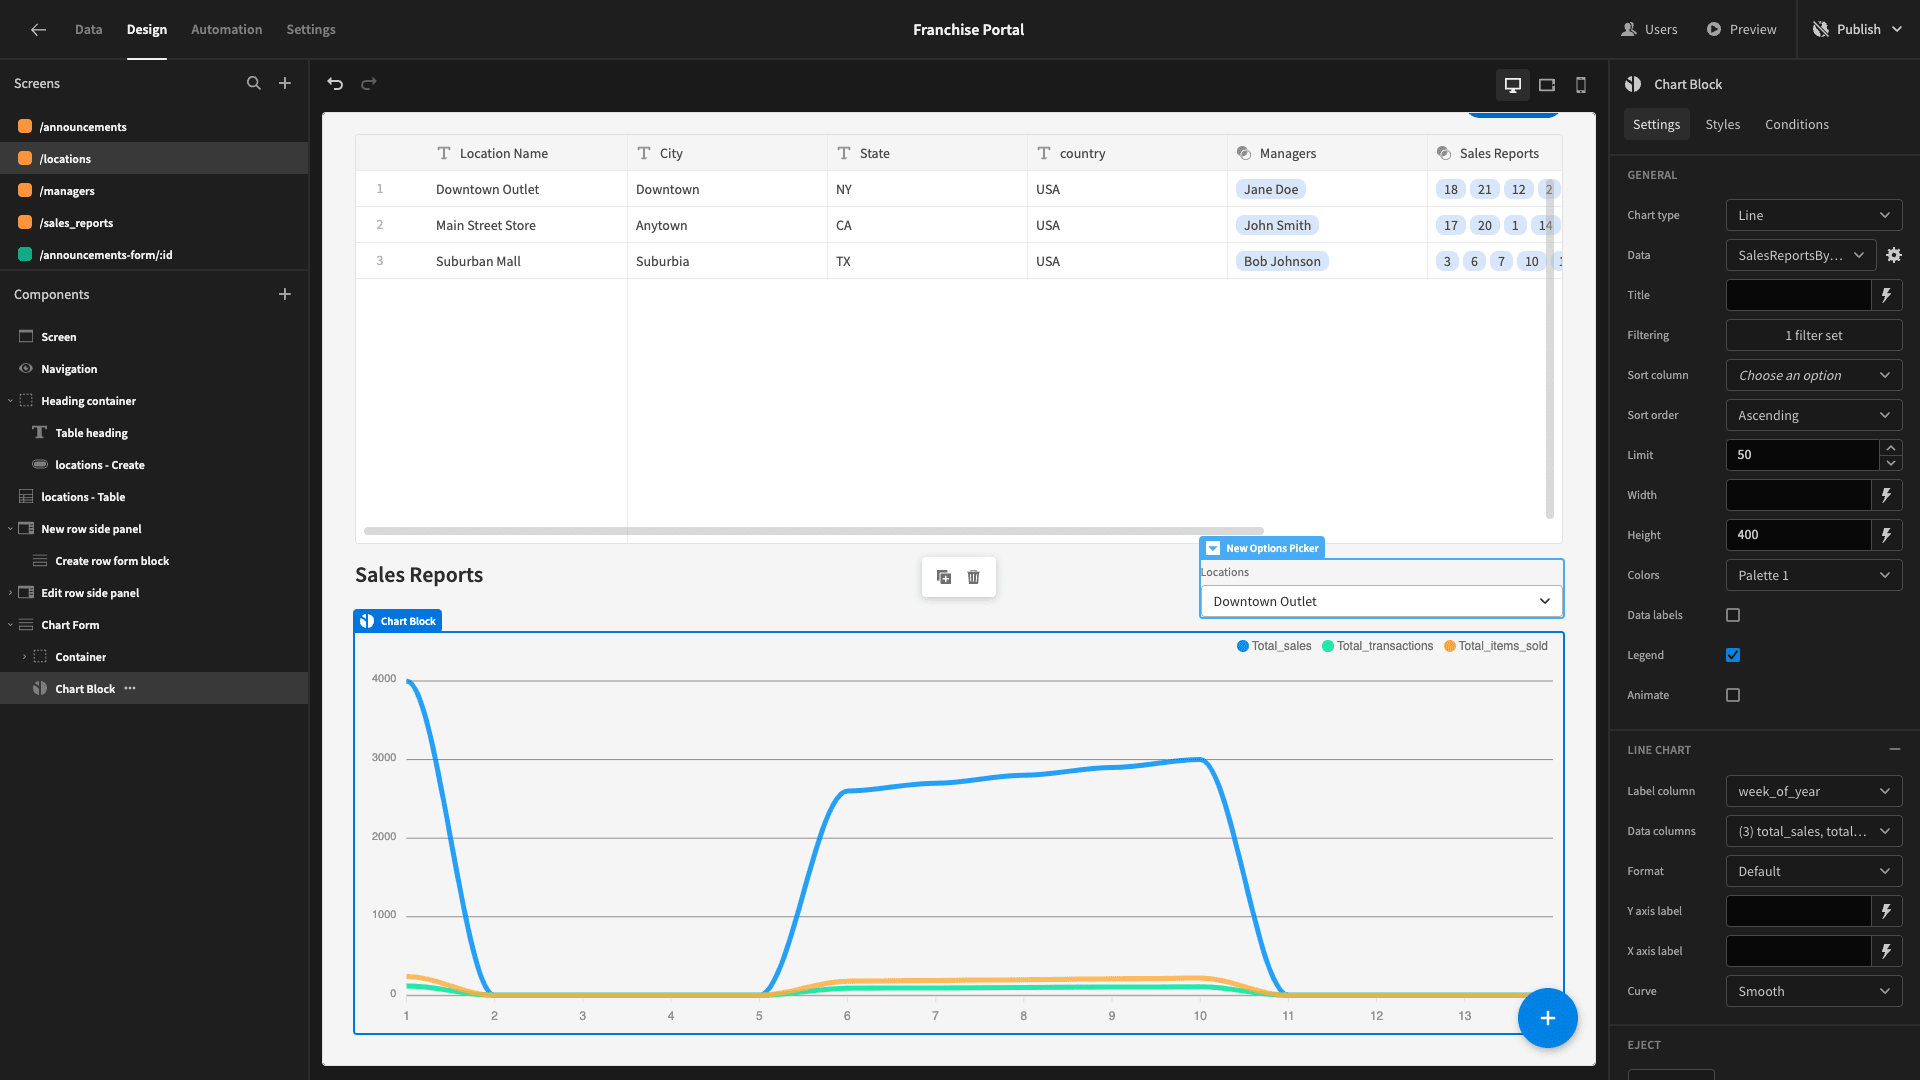Open data settings gear icon
This screenshot has width=1920, height=1080.
tap(1894, 255)
